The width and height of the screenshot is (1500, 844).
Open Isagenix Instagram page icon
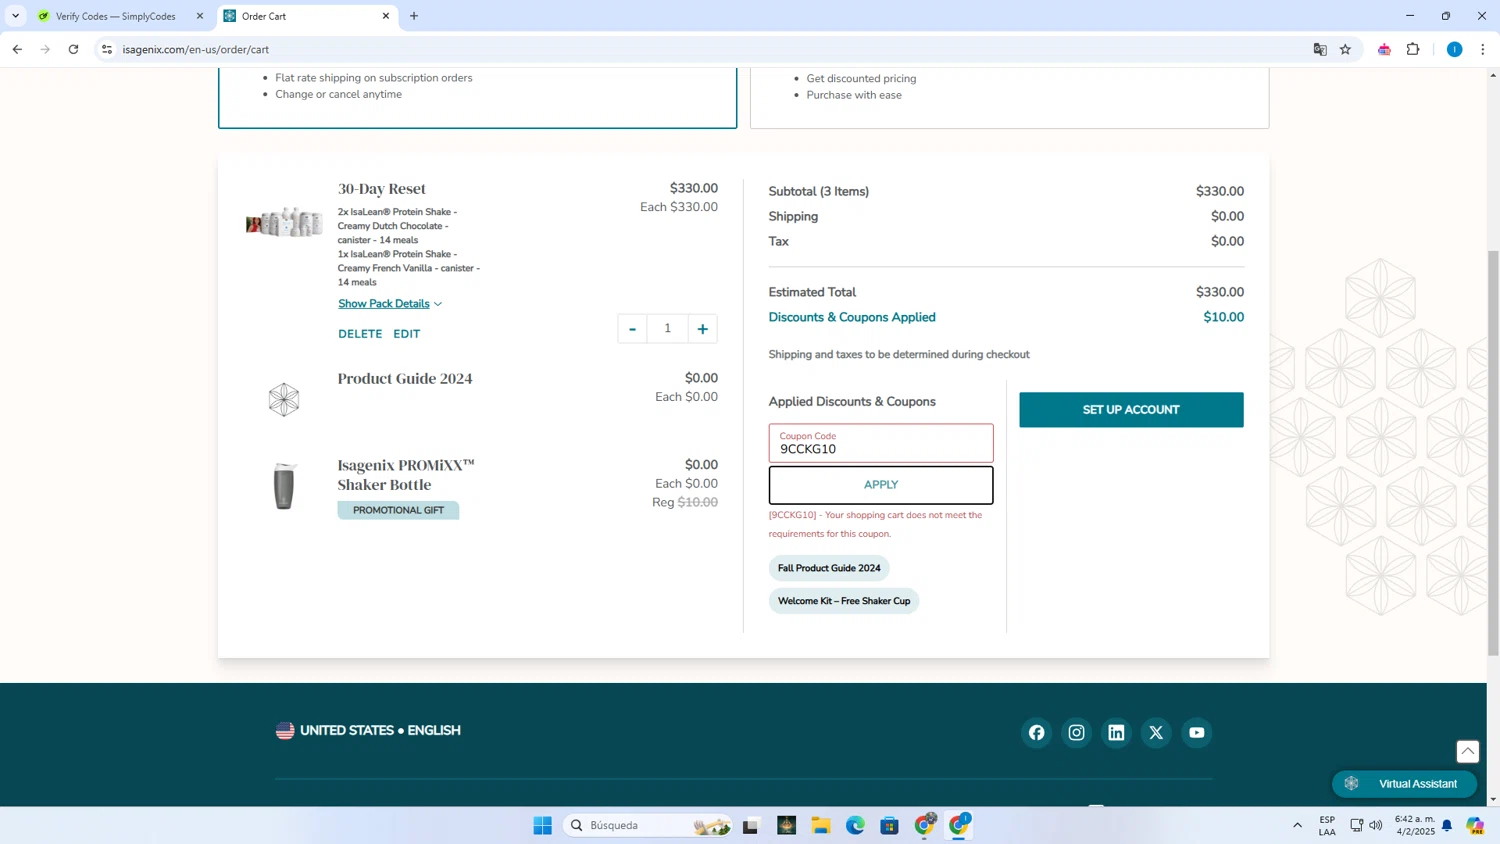click(1076, 733)
